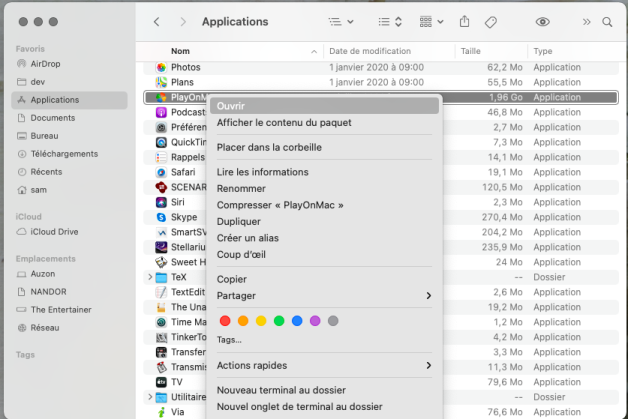Apply the orange tag color
Screen dimensions: 628x419
tap(243, 321)
